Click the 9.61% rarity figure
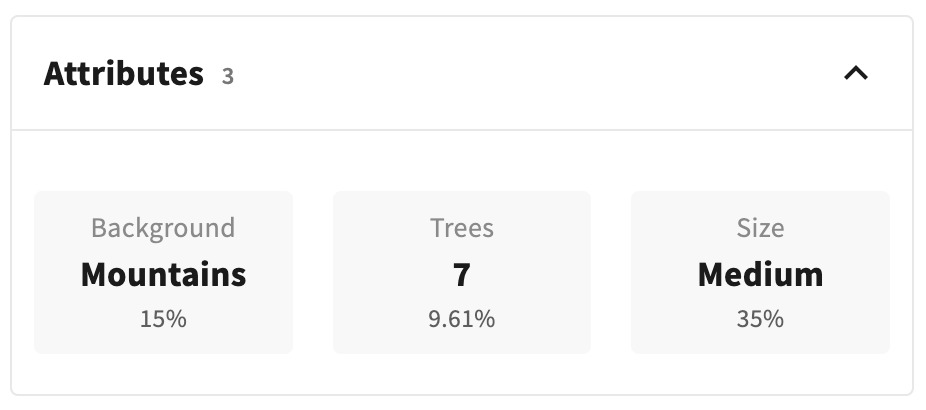 tap(461, 320)
